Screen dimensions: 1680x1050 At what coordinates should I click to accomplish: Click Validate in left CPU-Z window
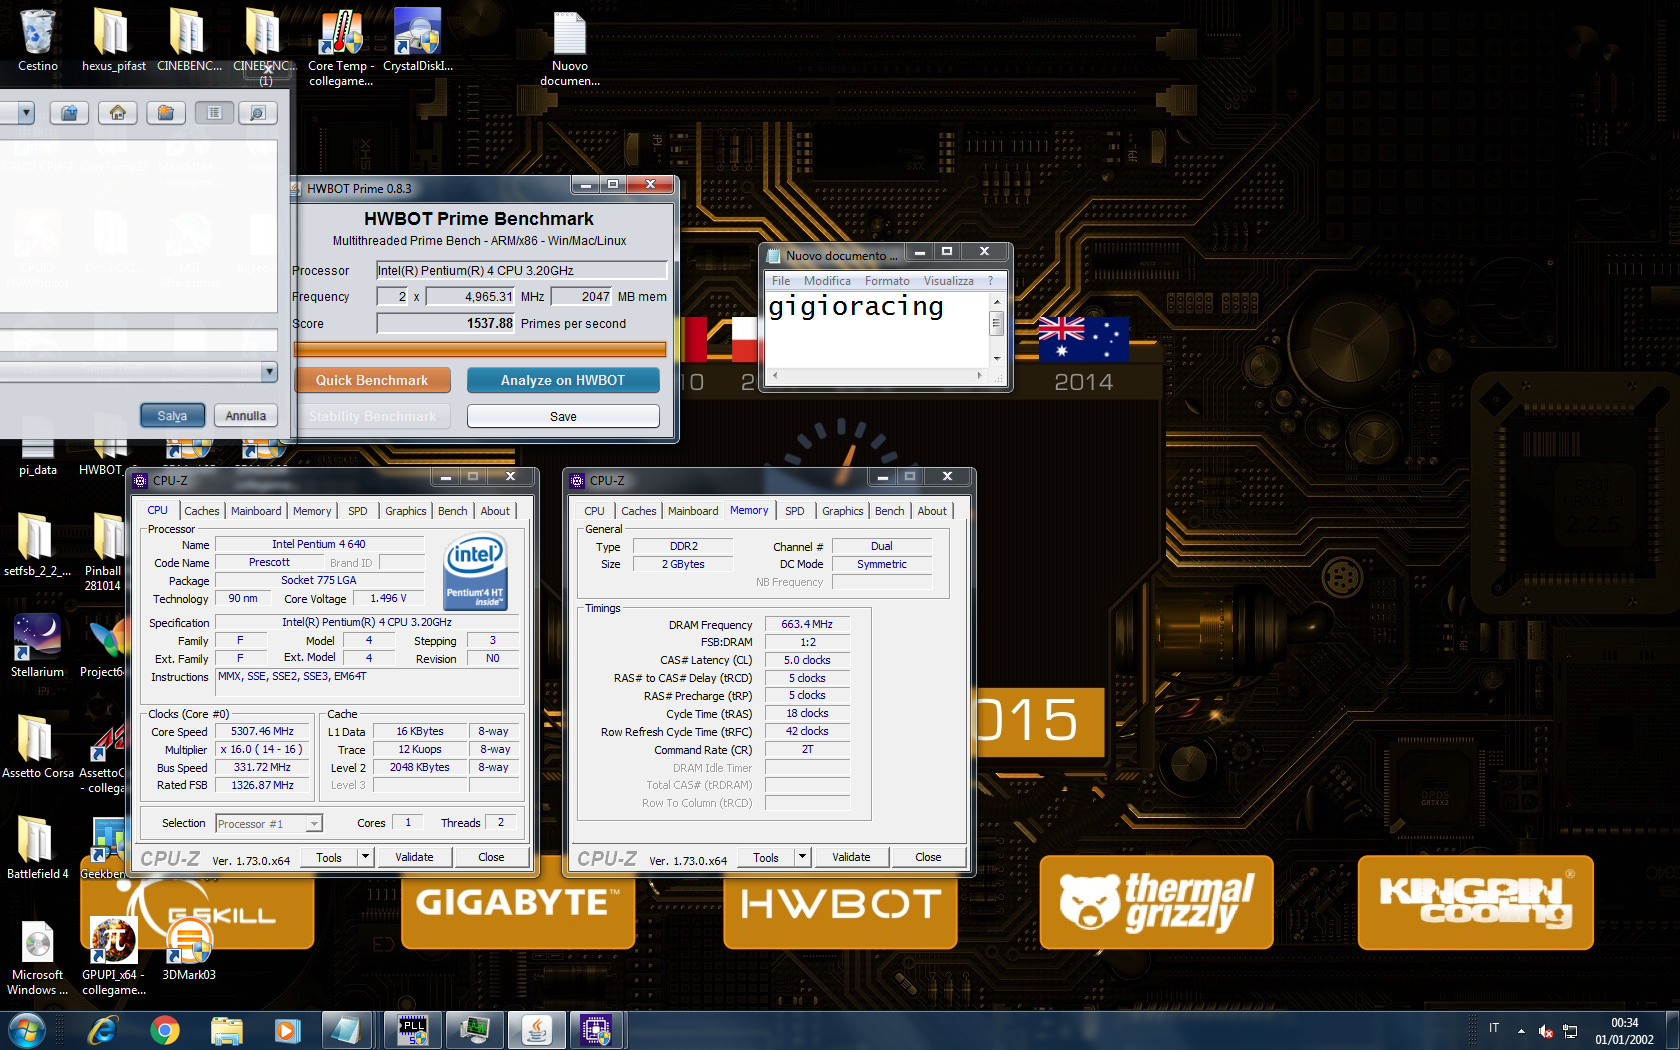coord(414,857)
